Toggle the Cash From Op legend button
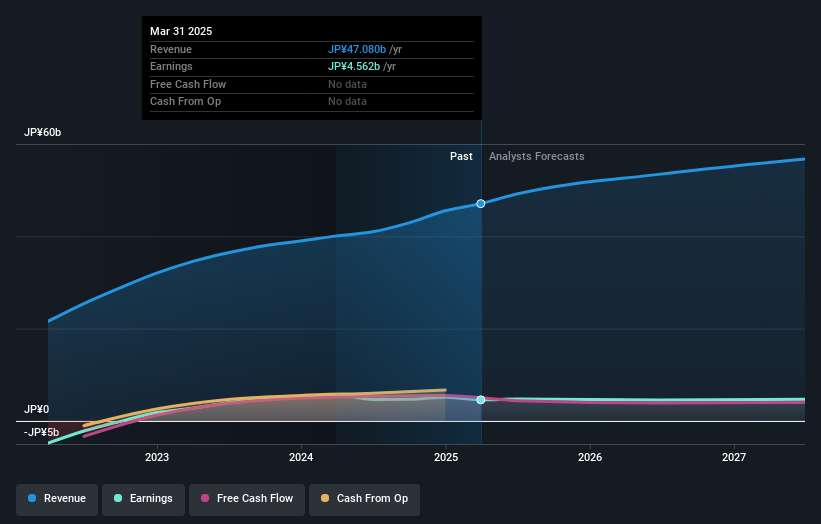Screen dimensions: 821x524 tap(364, 499)
